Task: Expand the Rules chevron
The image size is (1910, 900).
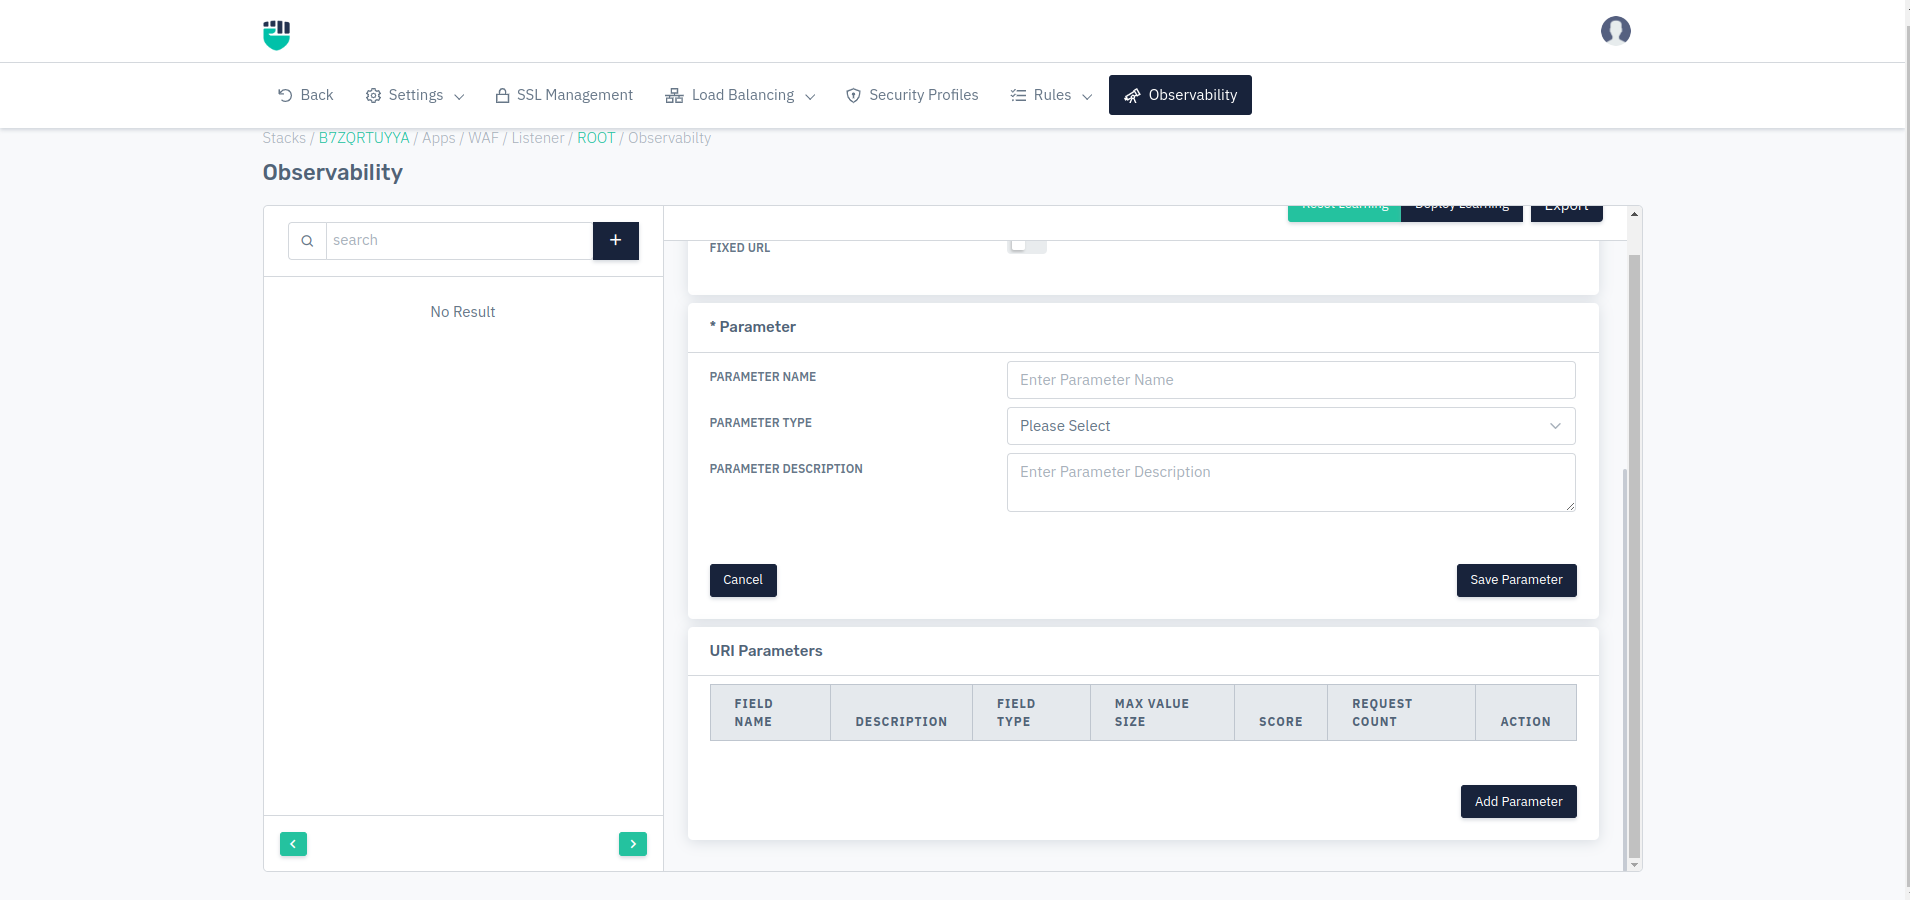Action: 1087,96
